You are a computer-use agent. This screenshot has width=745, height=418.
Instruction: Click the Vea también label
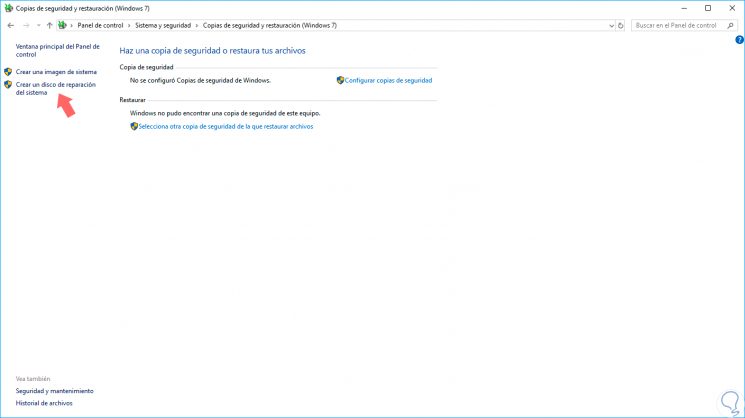point(33,379)
